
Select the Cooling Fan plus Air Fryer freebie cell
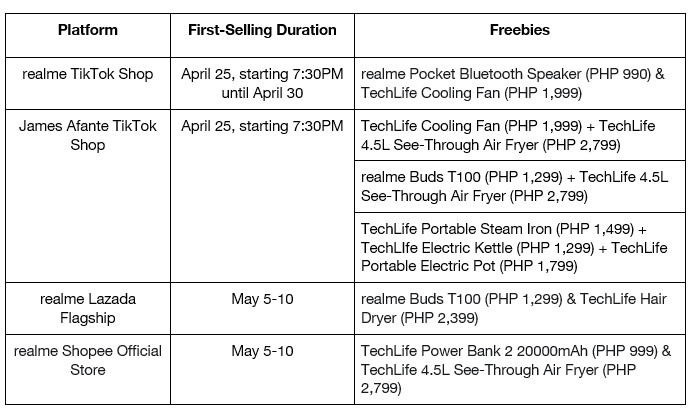coord(519,134)
